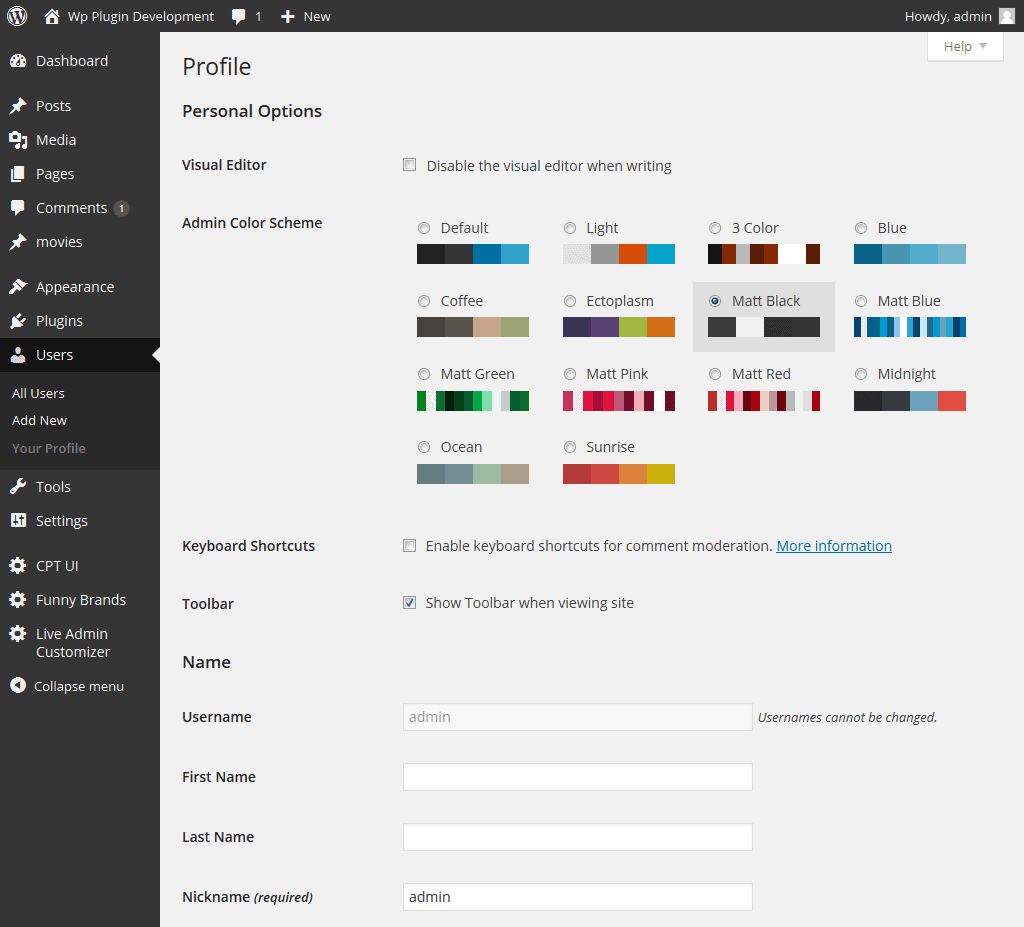1024x927 pixels.
Task: Click the WordPress logo icon
Action: click(17, 16)
